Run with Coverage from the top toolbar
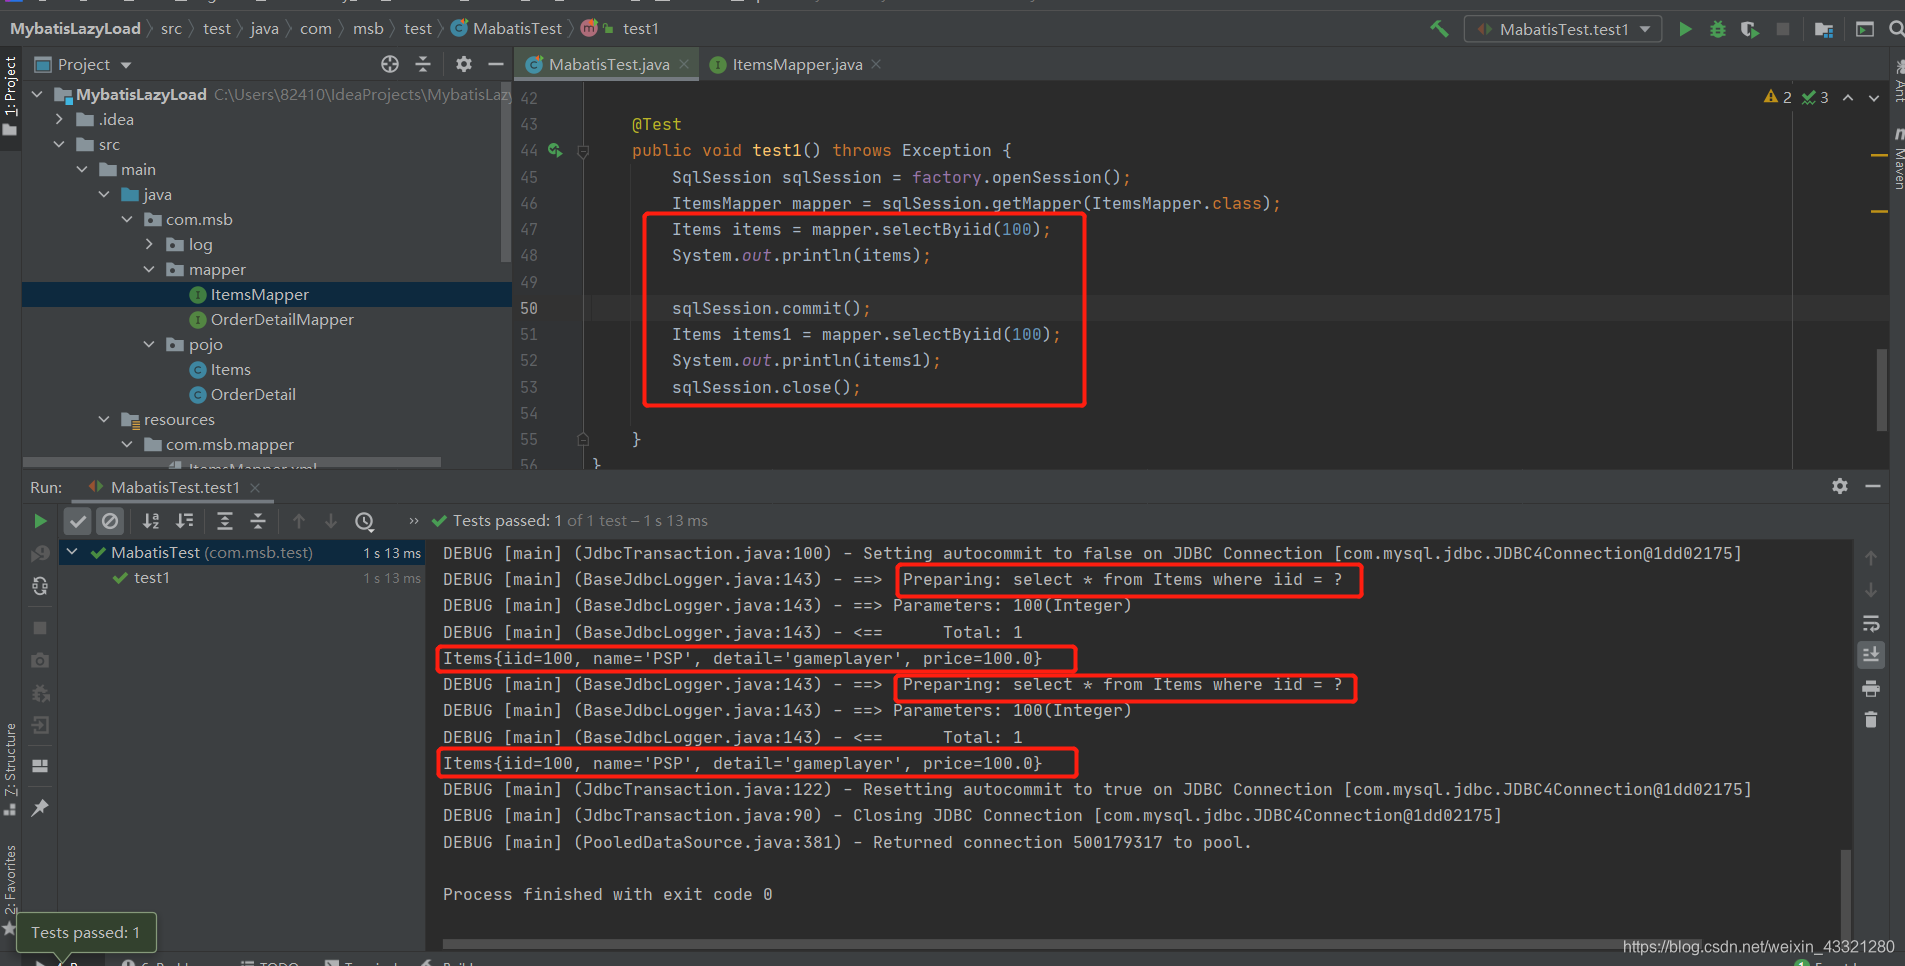 [x=1750, y=29]
